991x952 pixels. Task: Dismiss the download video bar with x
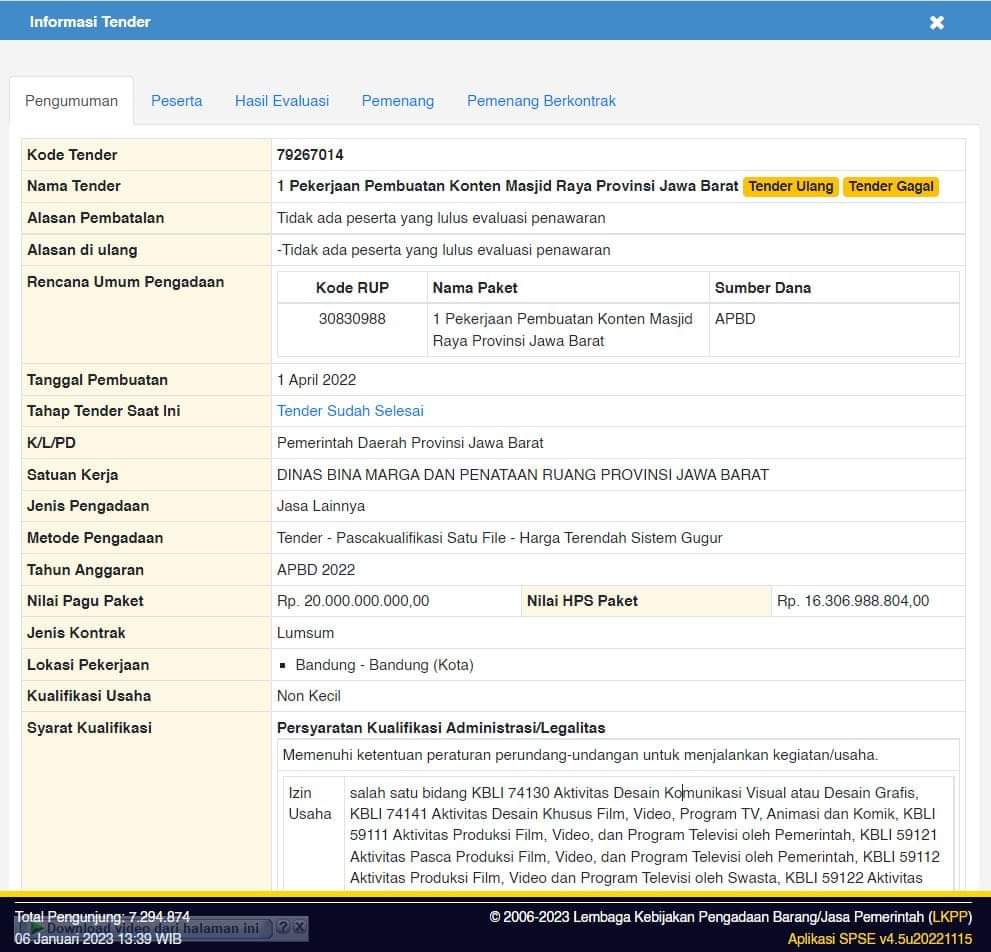click(x=300, y=927)
